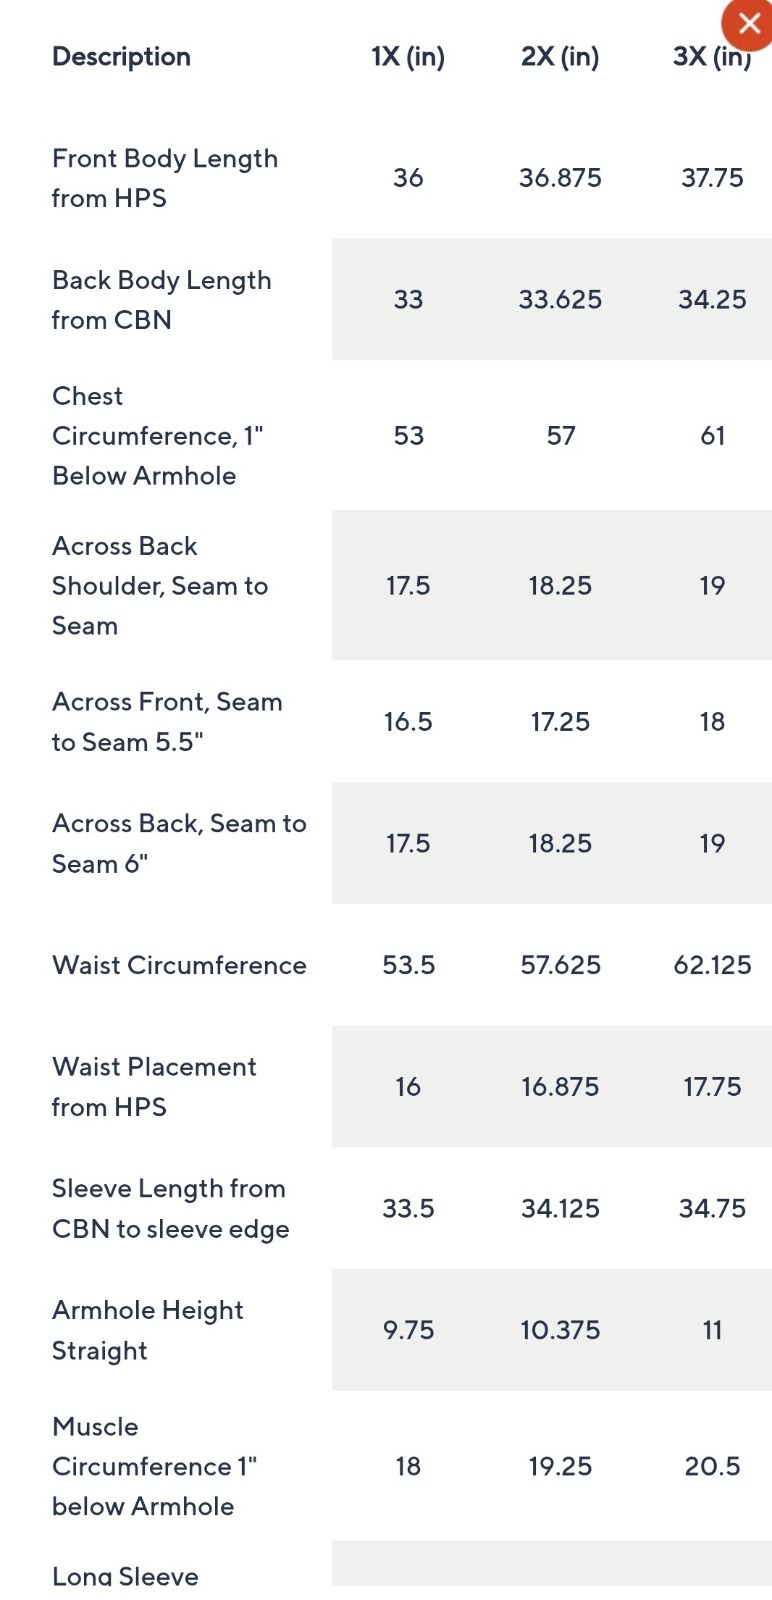Screen dimensions: 772x1600
Task: Select the 2X (in) column header
Action: click(x=560, y=57)
